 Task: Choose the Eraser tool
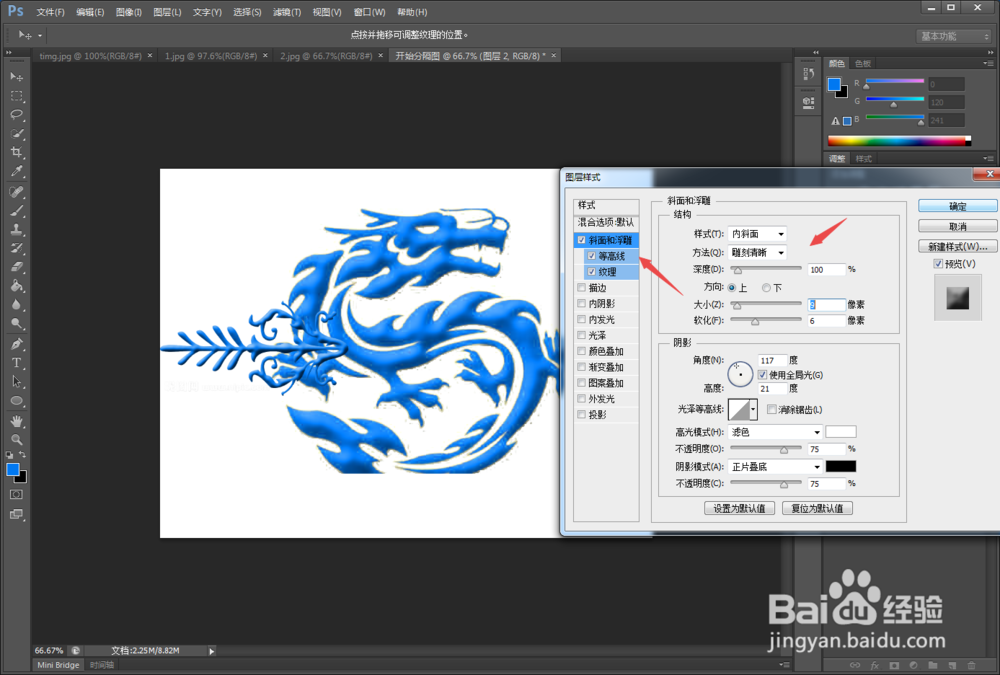click(x=16, y=266)
